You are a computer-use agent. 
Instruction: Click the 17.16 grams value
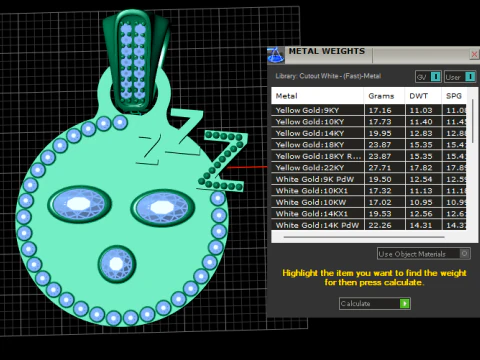(380, 110)
